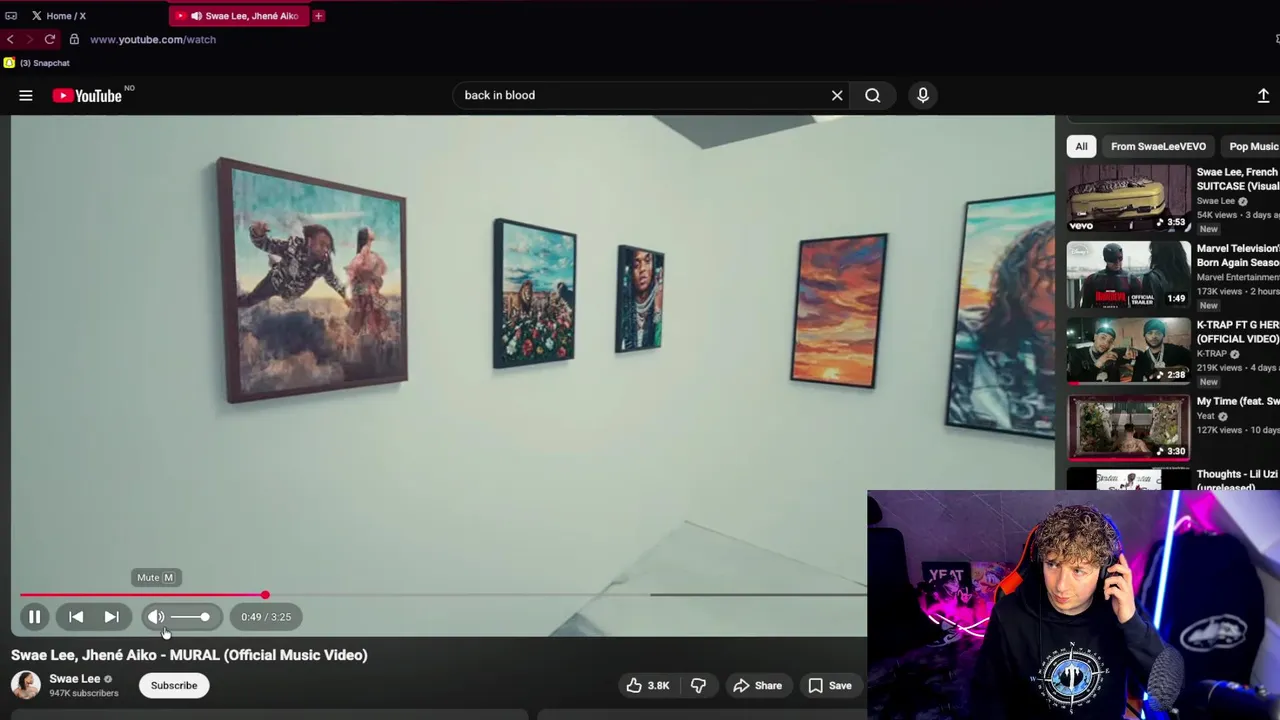Open the Thoughts - Lil Uzi video title
1280x720 pixels.
click(1238, 480)
